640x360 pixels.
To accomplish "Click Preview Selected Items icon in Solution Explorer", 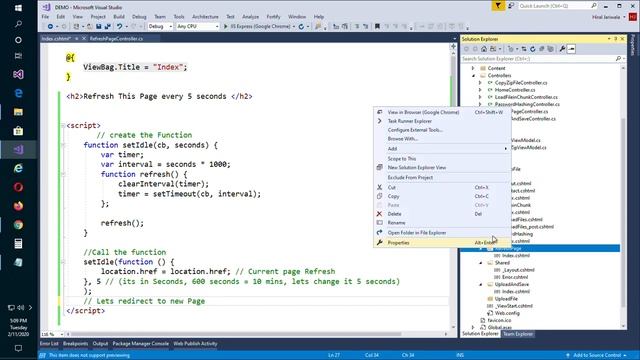I will [x=571, y=49].
